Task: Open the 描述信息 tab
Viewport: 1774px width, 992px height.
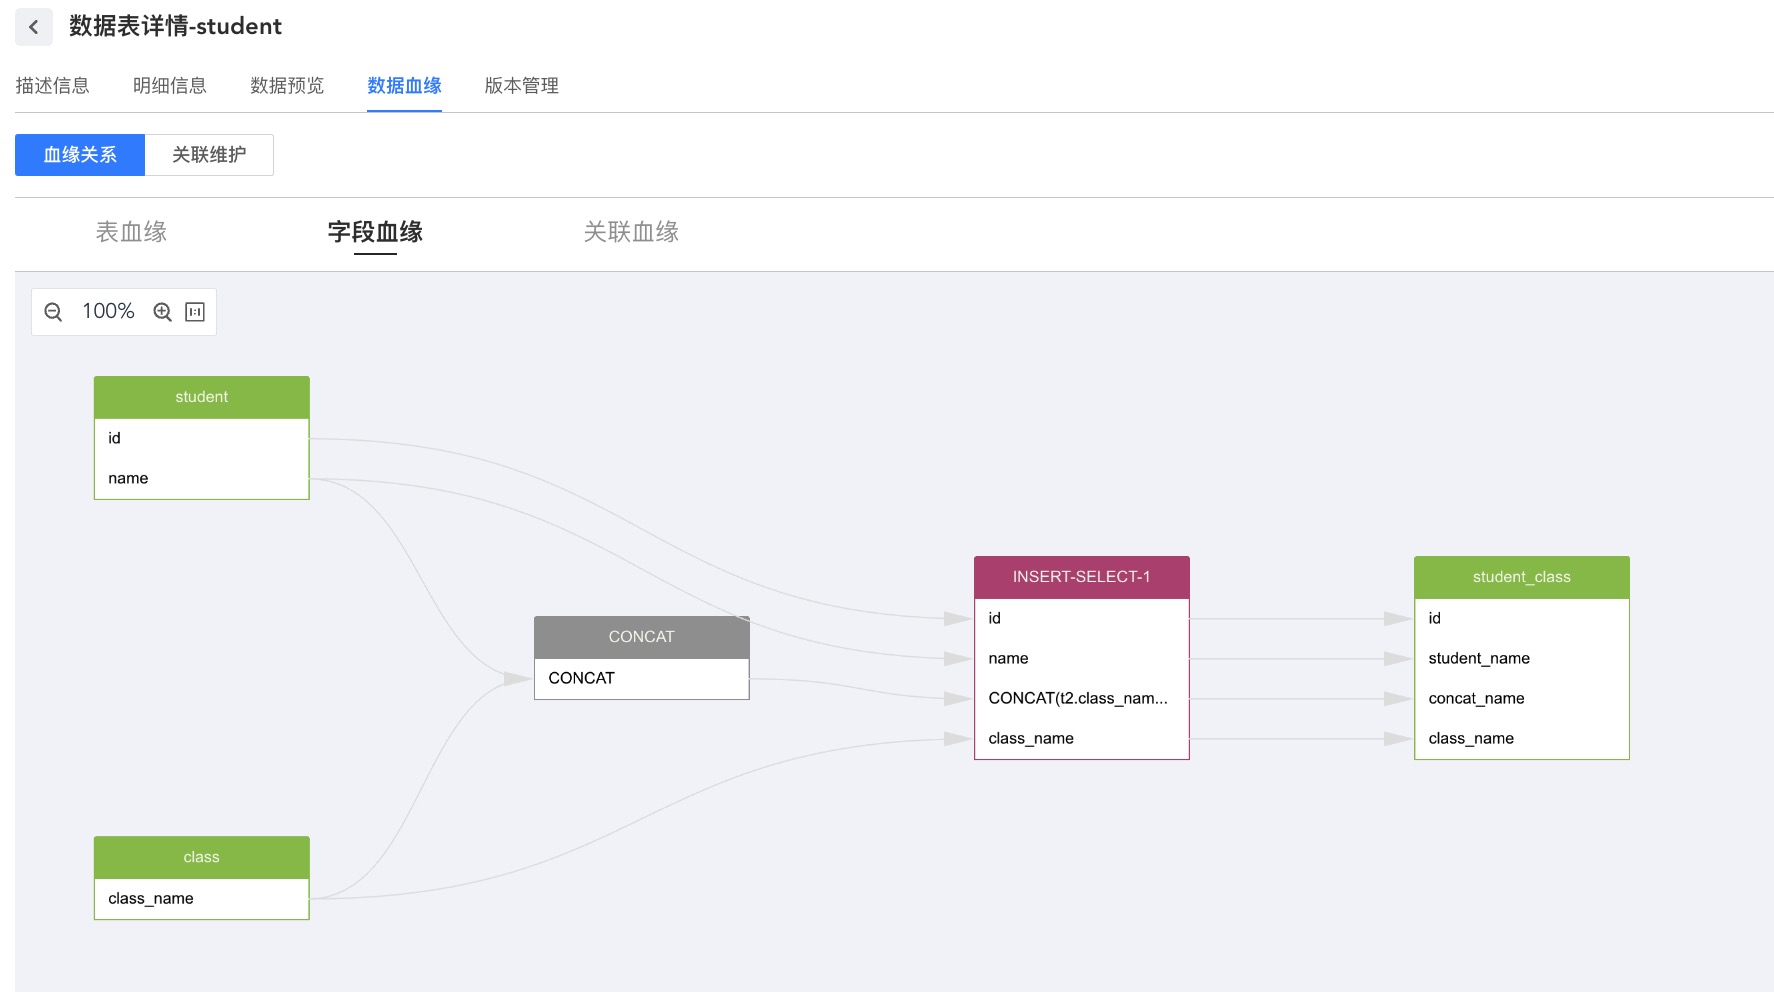Action: [52, 86]
